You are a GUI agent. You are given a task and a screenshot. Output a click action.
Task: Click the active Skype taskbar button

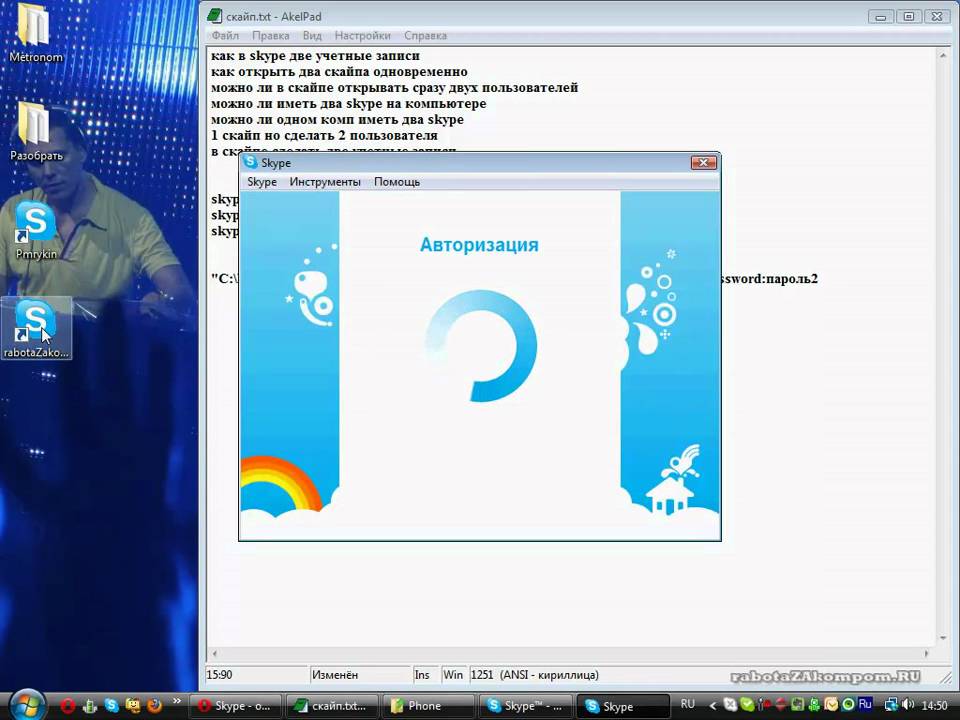(x=621, y=706)
